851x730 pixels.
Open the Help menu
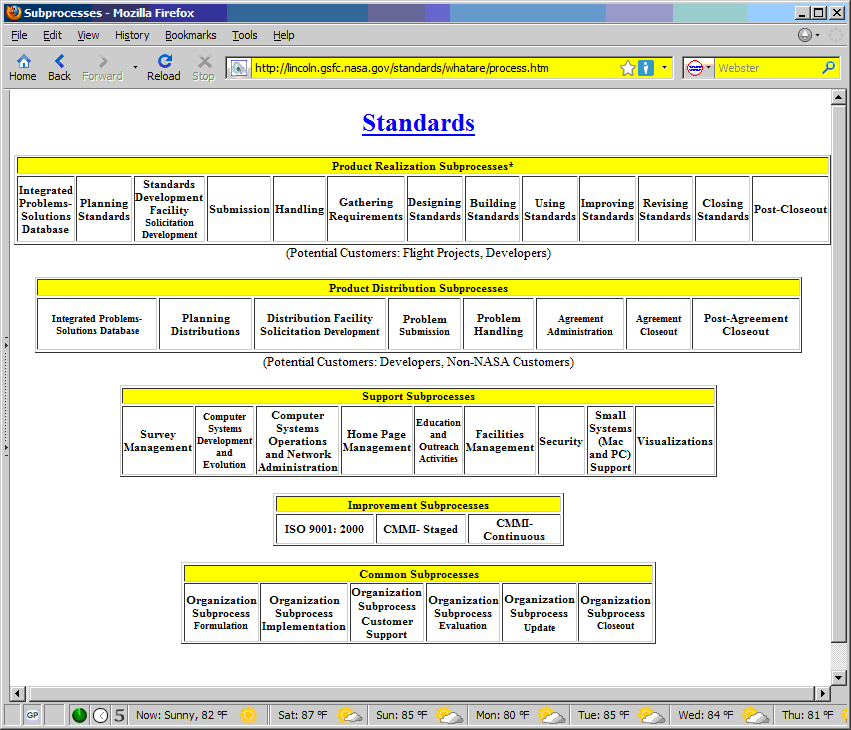coord(283,35)
